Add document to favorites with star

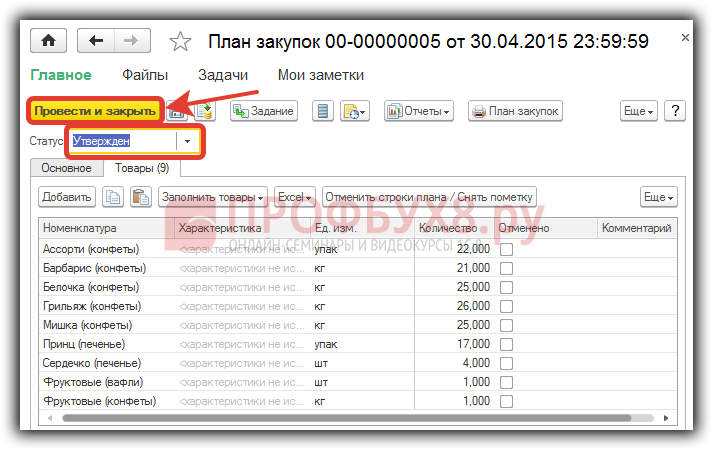pyautogui.click(x=180, y=42)
